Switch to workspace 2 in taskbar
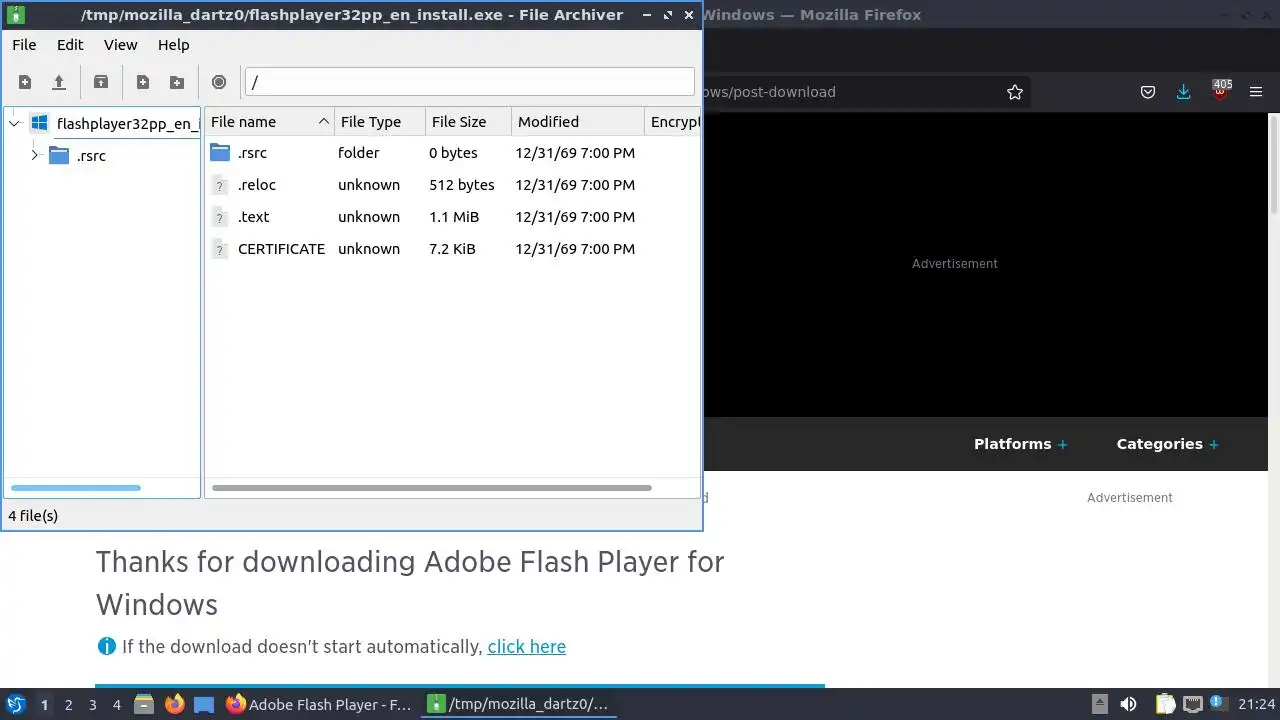 (x=68, y=705)
